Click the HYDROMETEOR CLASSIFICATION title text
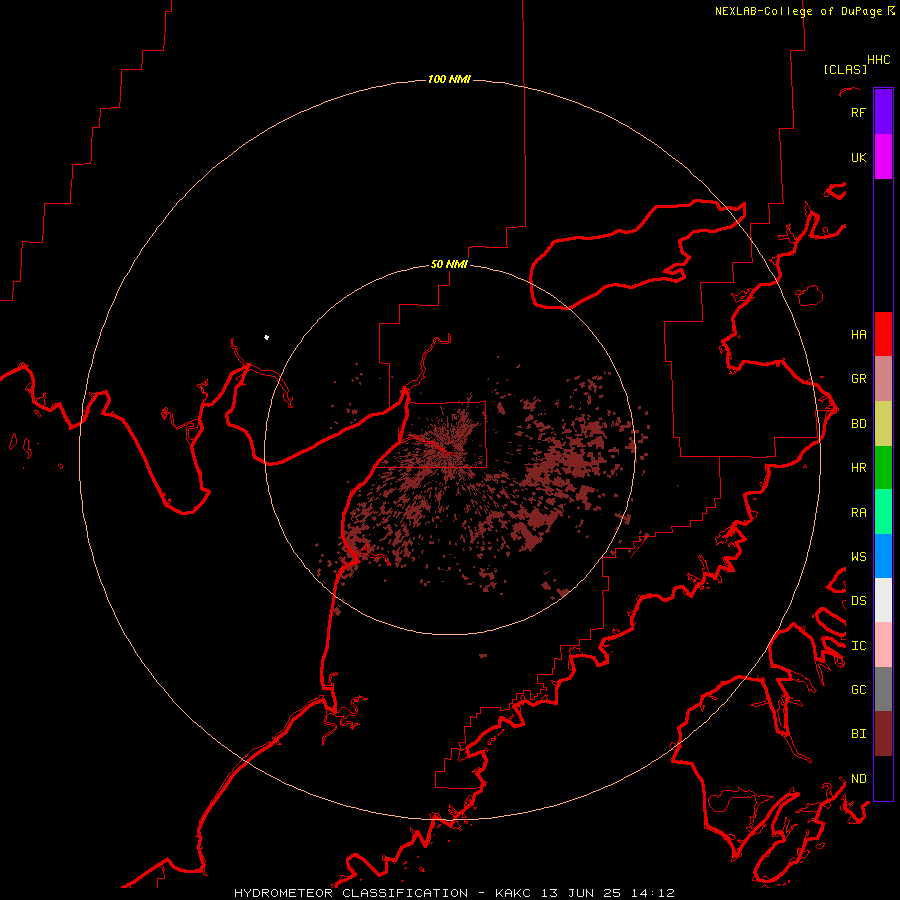900x900 pixels. (351, 893)
